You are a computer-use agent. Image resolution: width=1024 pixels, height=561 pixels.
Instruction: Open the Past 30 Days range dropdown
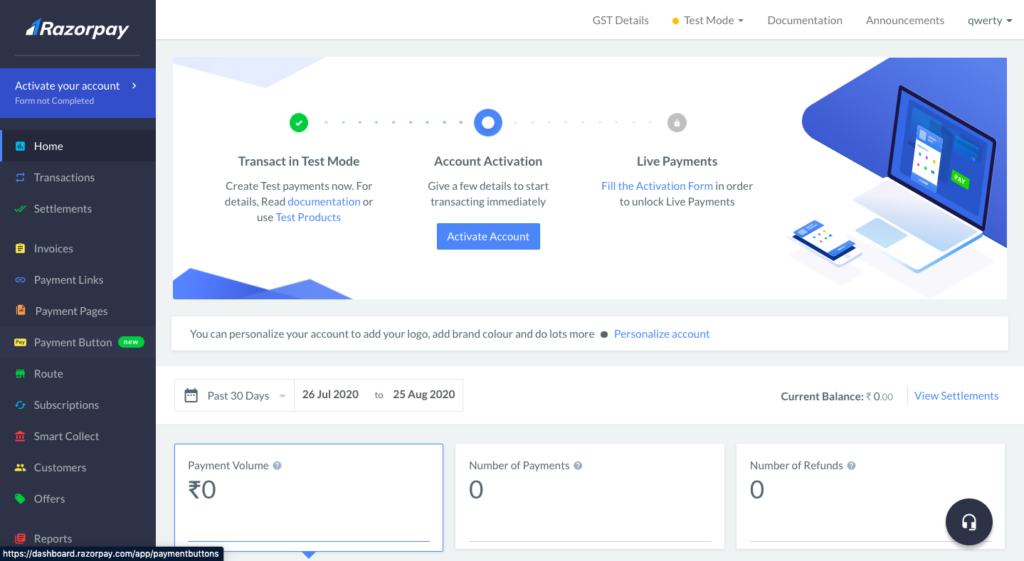(234, 395)
